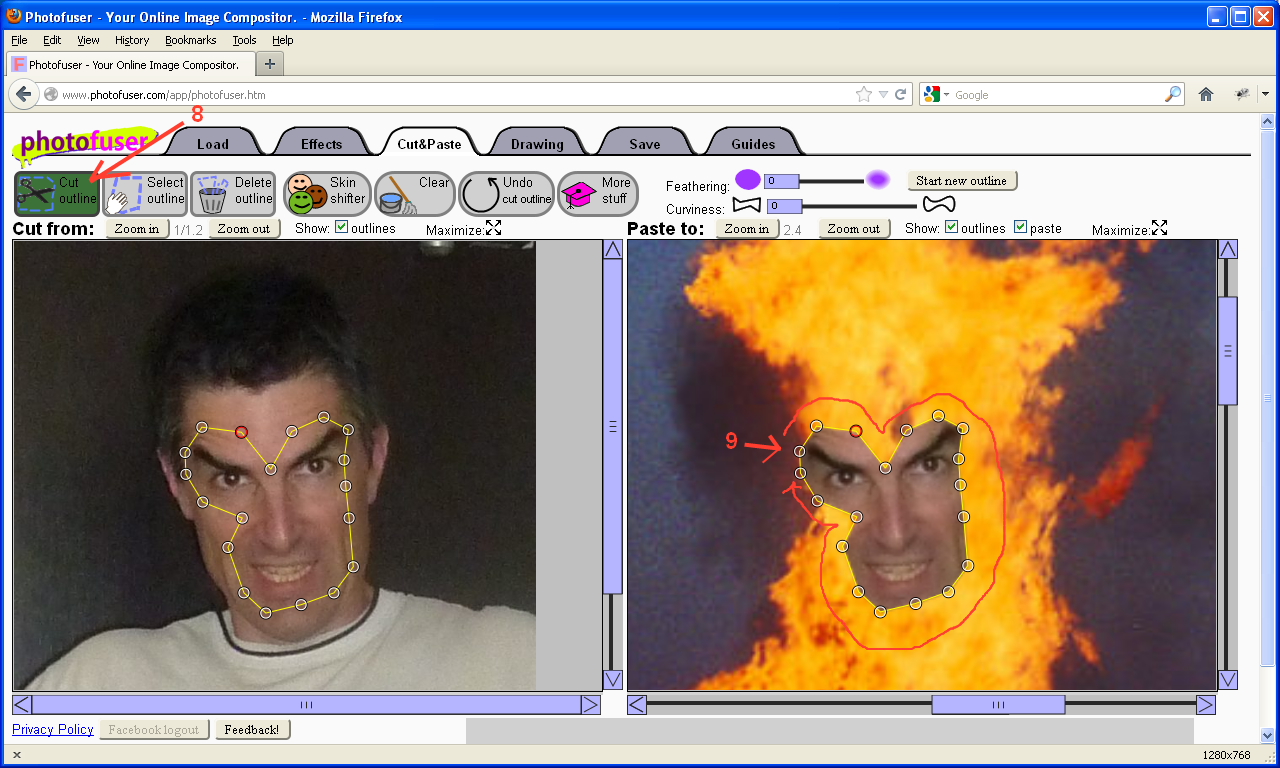Image resolution: width=1280 pixels, height=768 pixels.
Task: Zoom out on Cut from image
Action: click(x=244, y=228)
